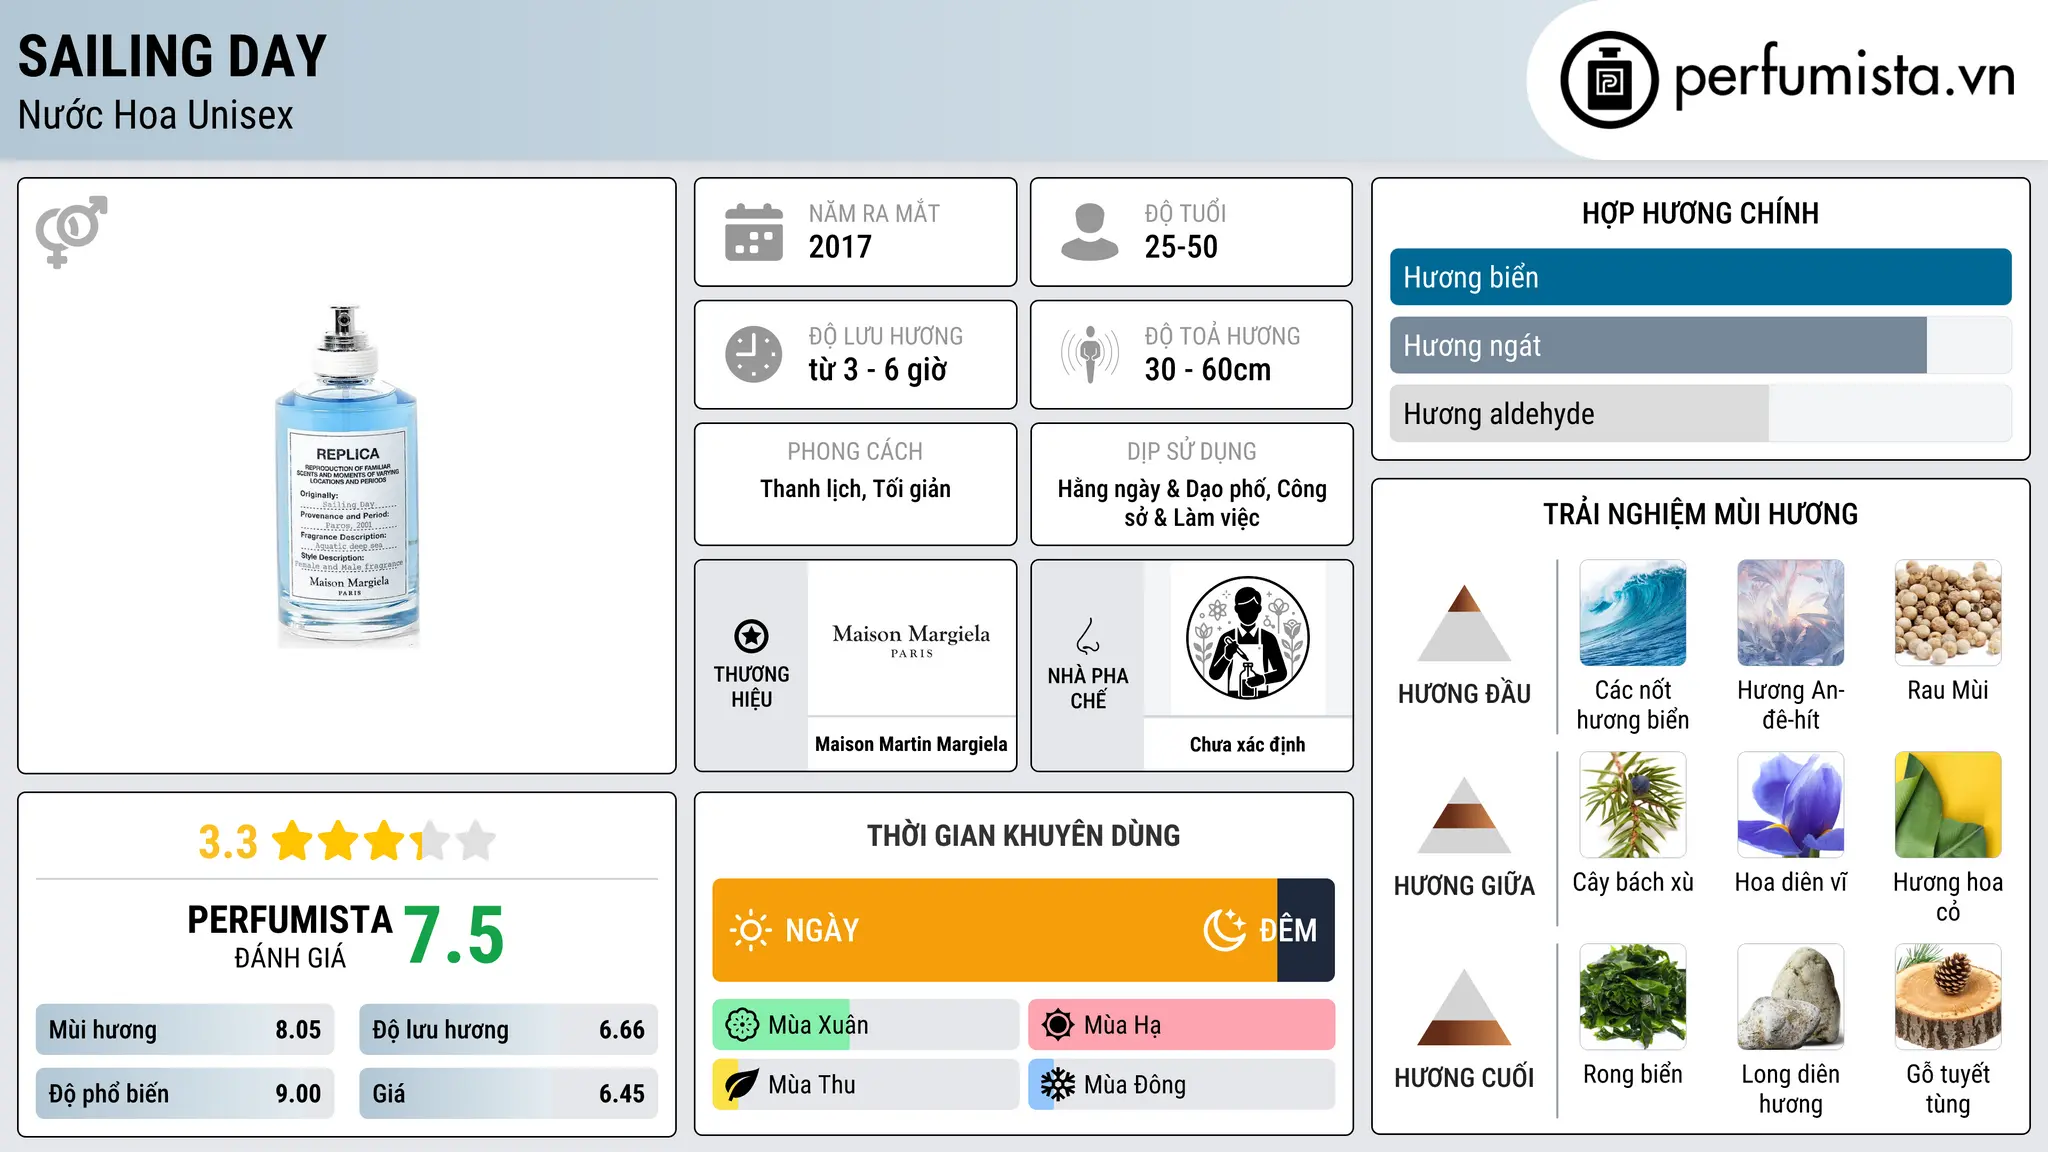The image size is (2048, 1152).
Task: Select the sillage radiating person icon
Action: point(1090,354)
